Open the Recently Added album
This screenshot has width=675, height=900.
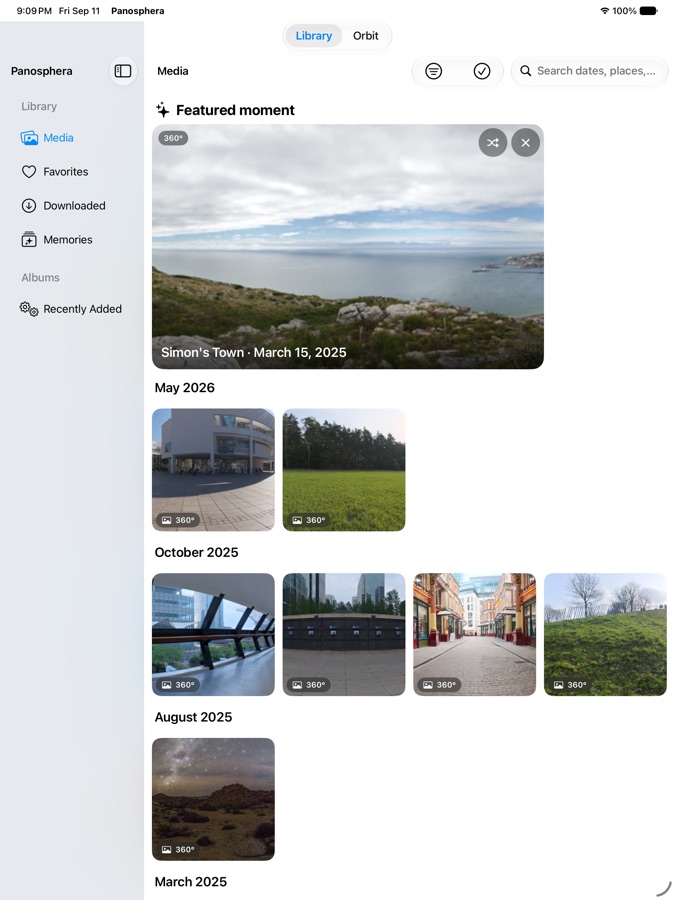point(72,309)
